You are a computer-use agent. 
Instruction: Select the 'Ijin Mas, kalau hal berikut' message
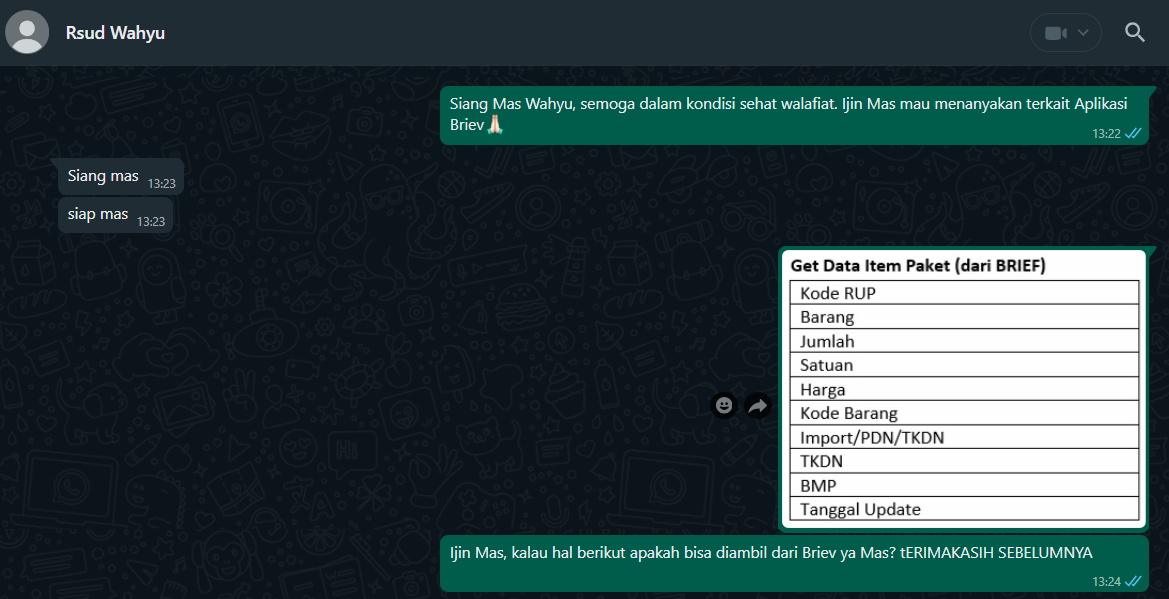[x=794, y=563]
